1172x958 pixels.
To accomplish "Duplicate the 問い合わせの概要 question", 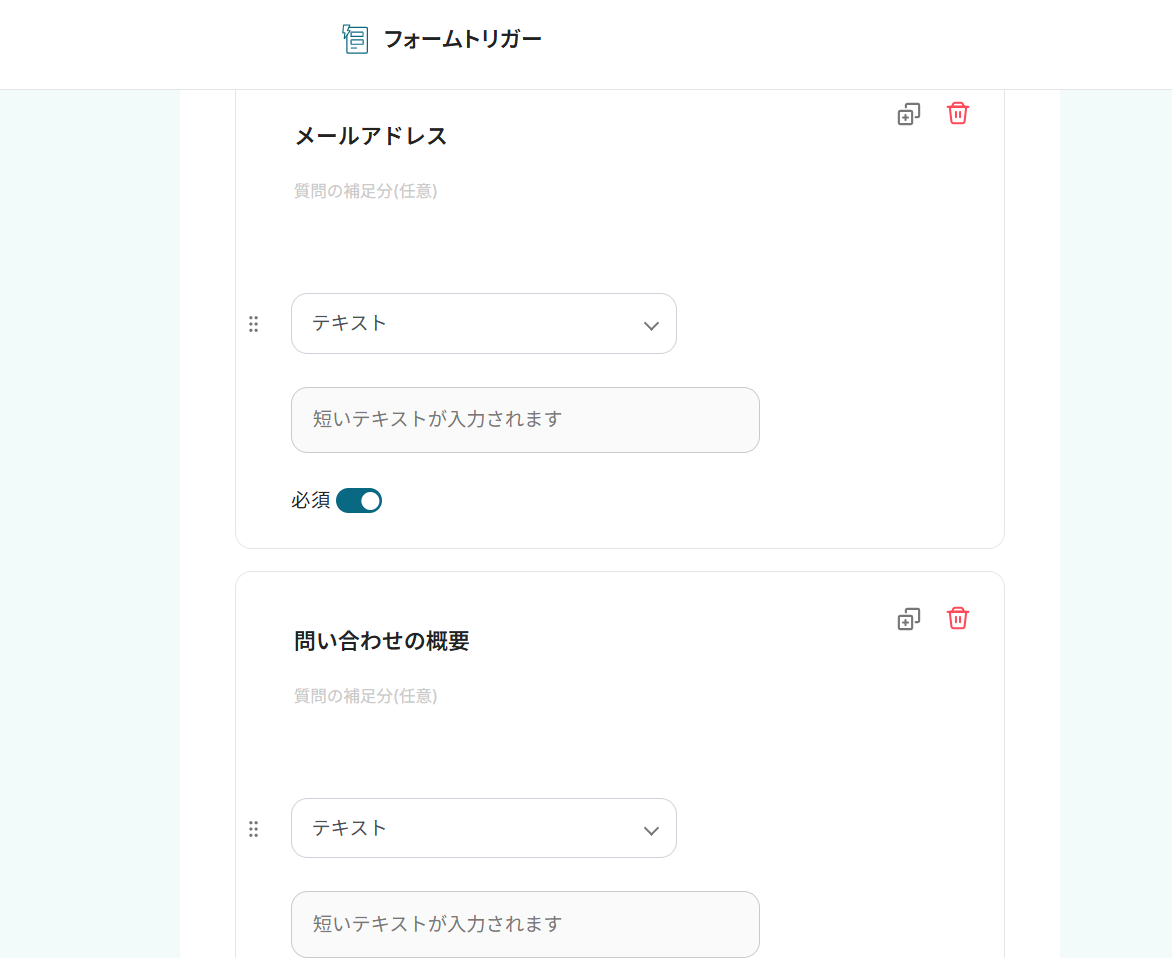I will 908,619.
